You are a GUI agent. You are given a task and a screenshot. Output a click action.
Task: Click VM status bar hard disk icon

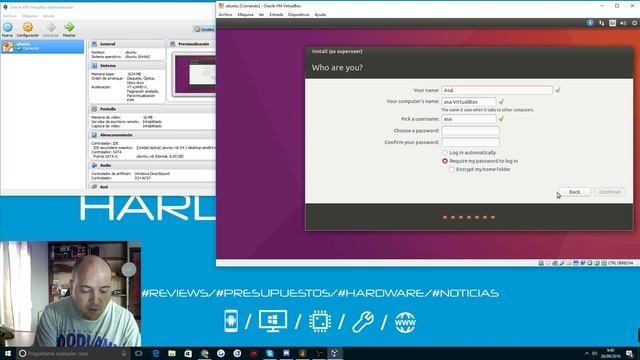click(x=541, y=263)
